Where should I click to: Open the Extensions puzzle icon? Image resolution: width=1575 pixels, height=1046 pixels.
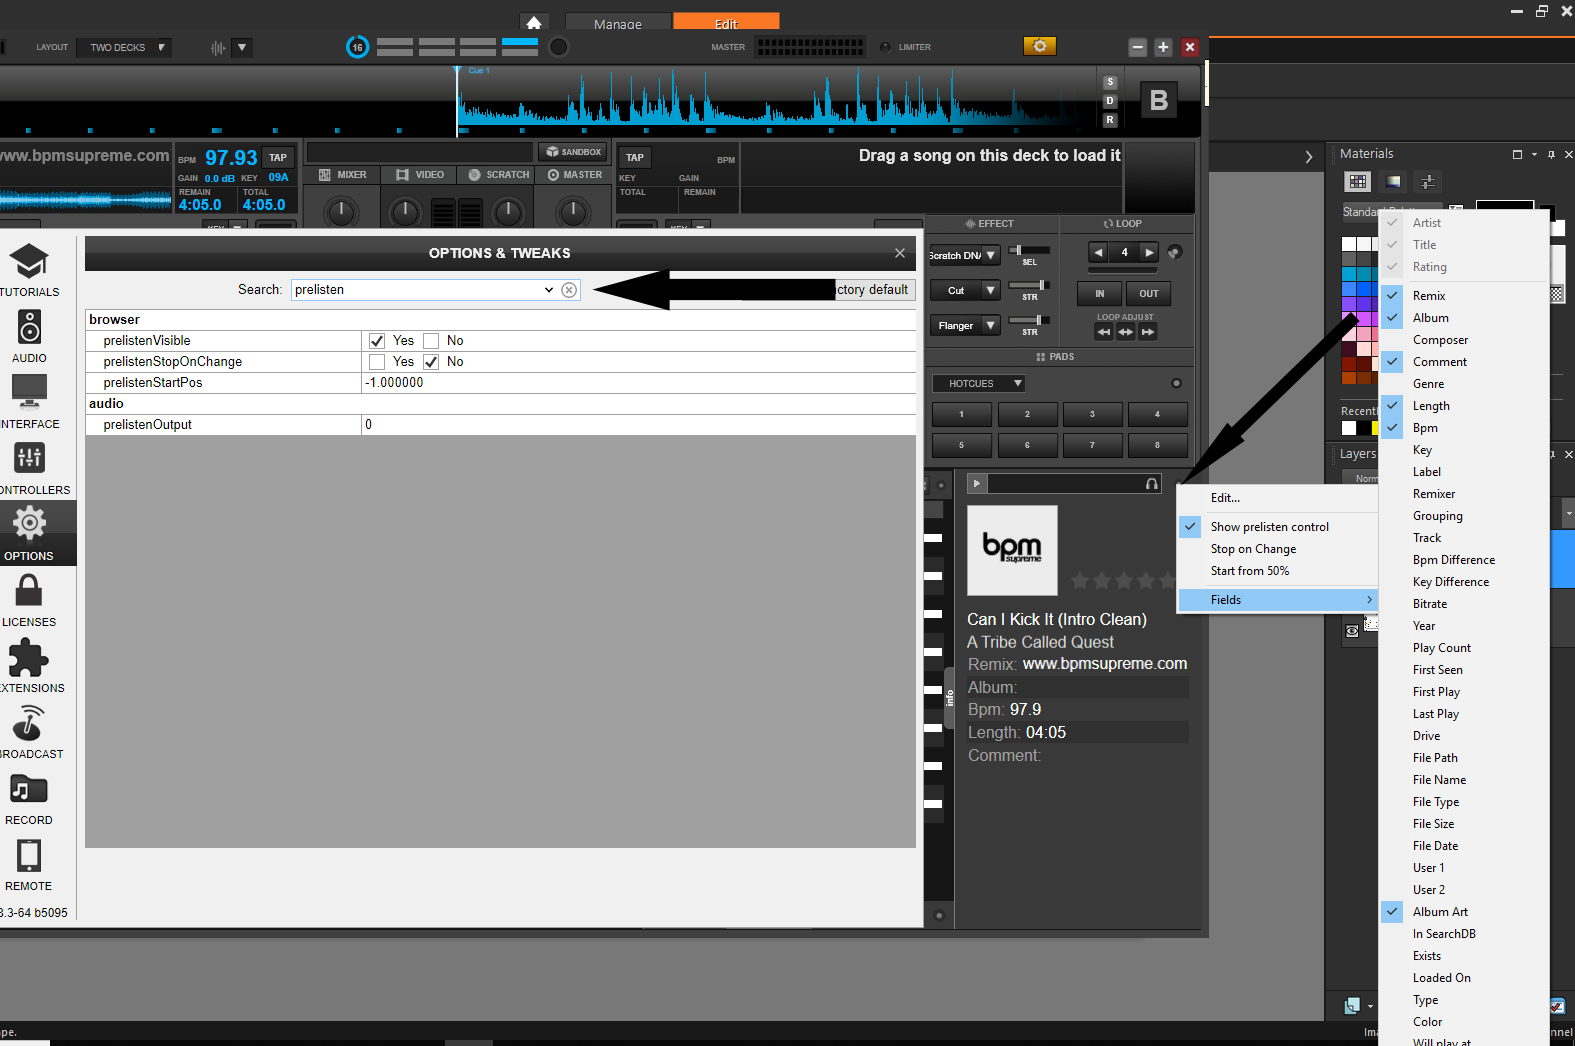(x=29, y=656)
